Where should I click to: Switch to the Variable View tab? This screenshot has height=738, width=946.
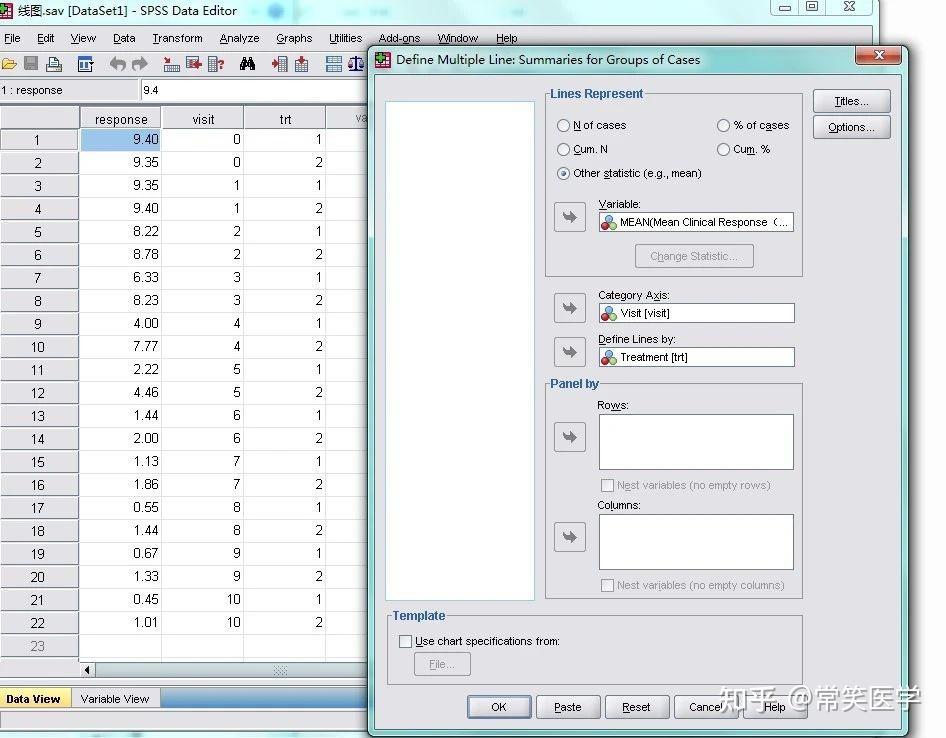[x=115, y=699]
